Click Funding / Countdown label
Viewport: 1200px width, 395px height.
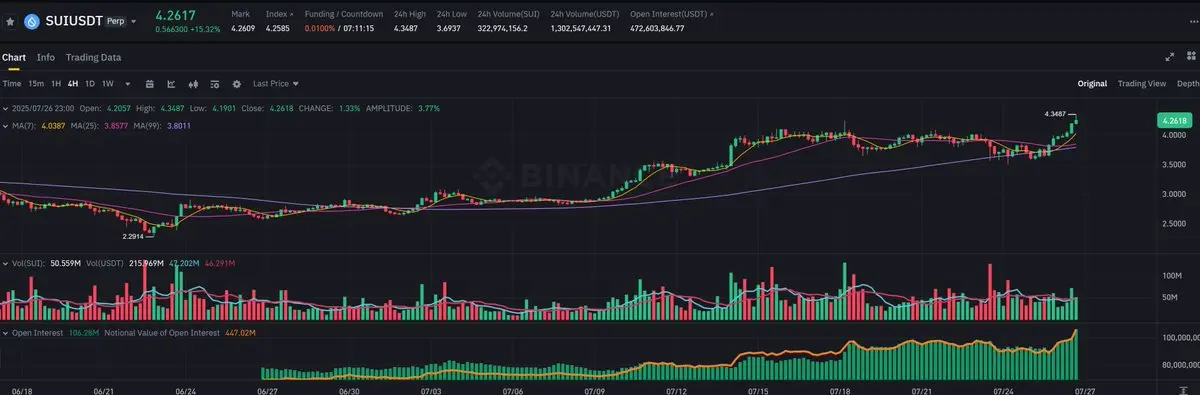click(344, 14)
